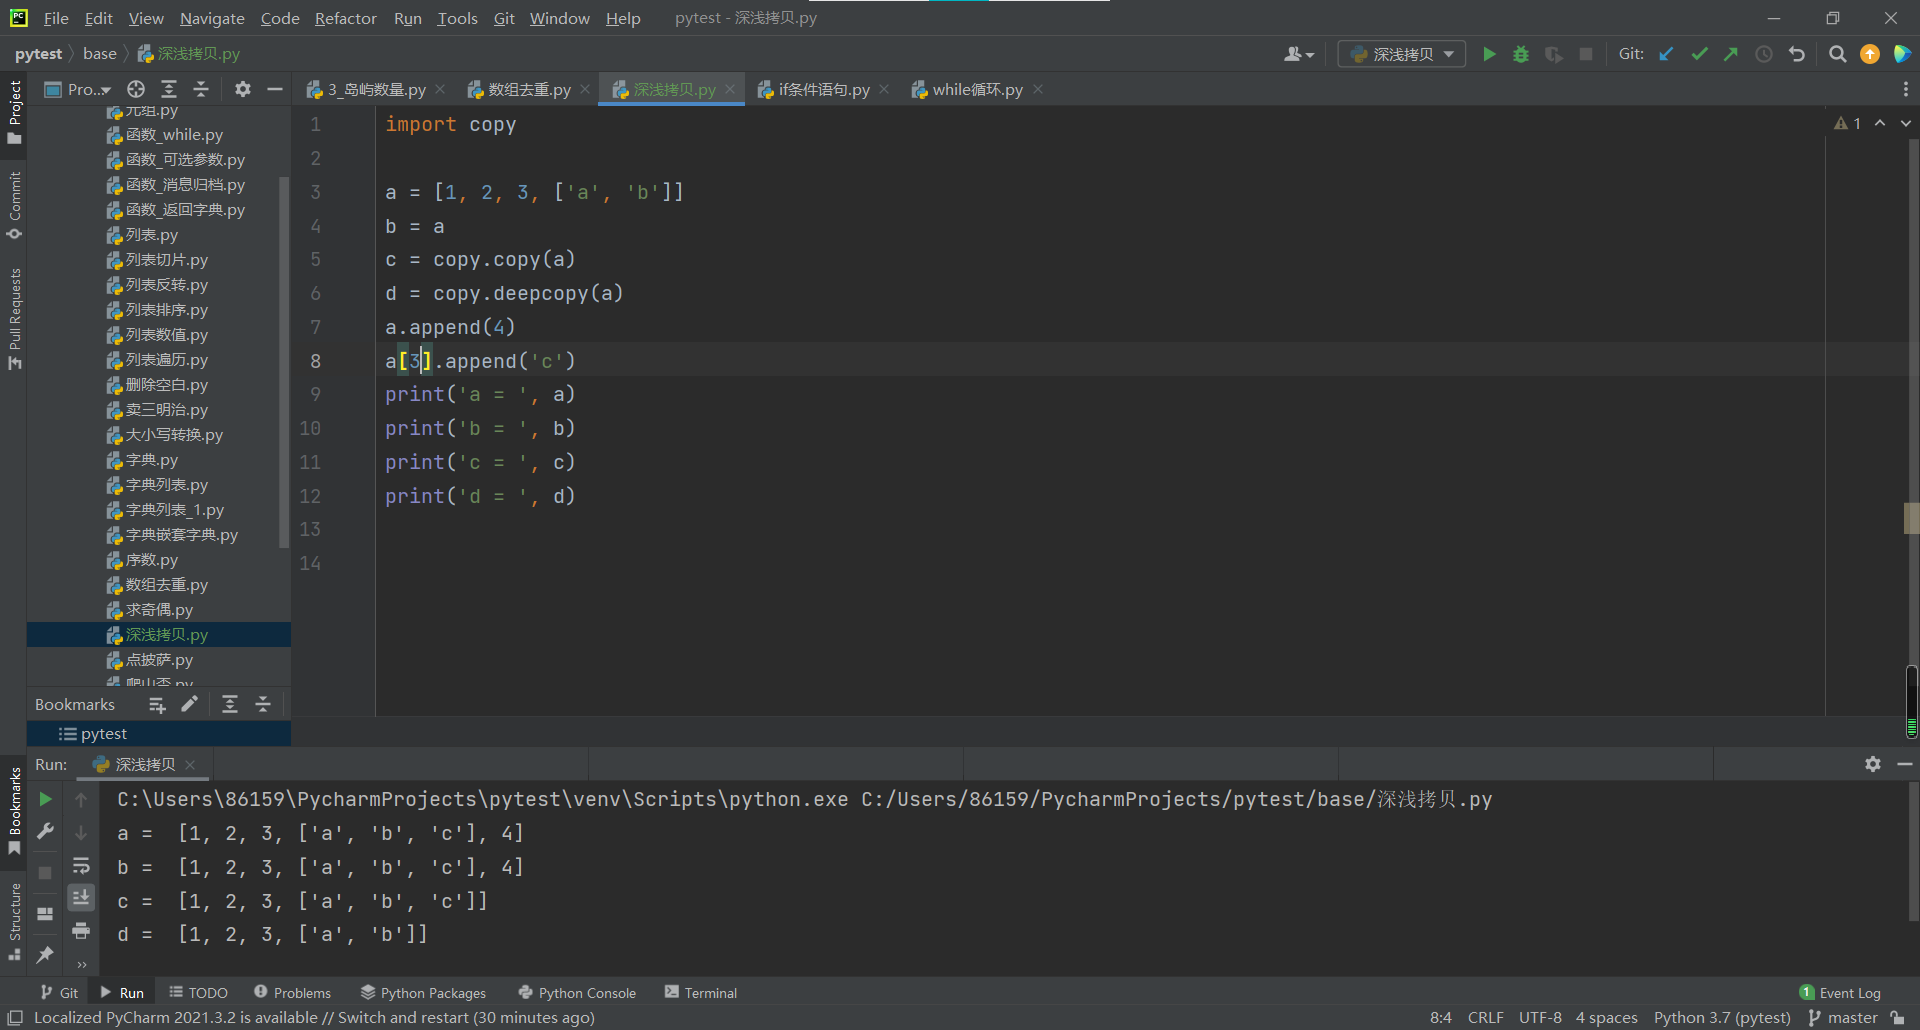
Task: Open the Bookmarks sort/group icon
Action: [157, 704]
